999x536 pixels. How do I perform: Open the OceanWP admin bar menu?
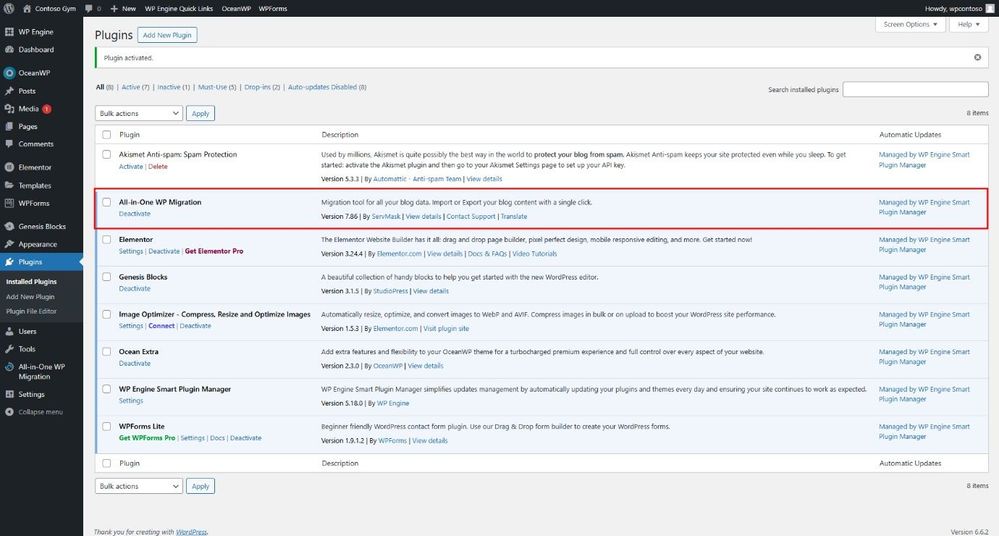tap(236, 8)
